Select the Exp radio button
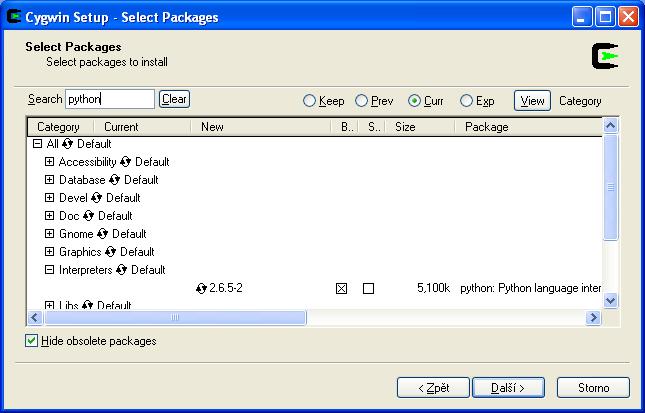This screenshot has height=413, width=645. [x=466, y=101]
